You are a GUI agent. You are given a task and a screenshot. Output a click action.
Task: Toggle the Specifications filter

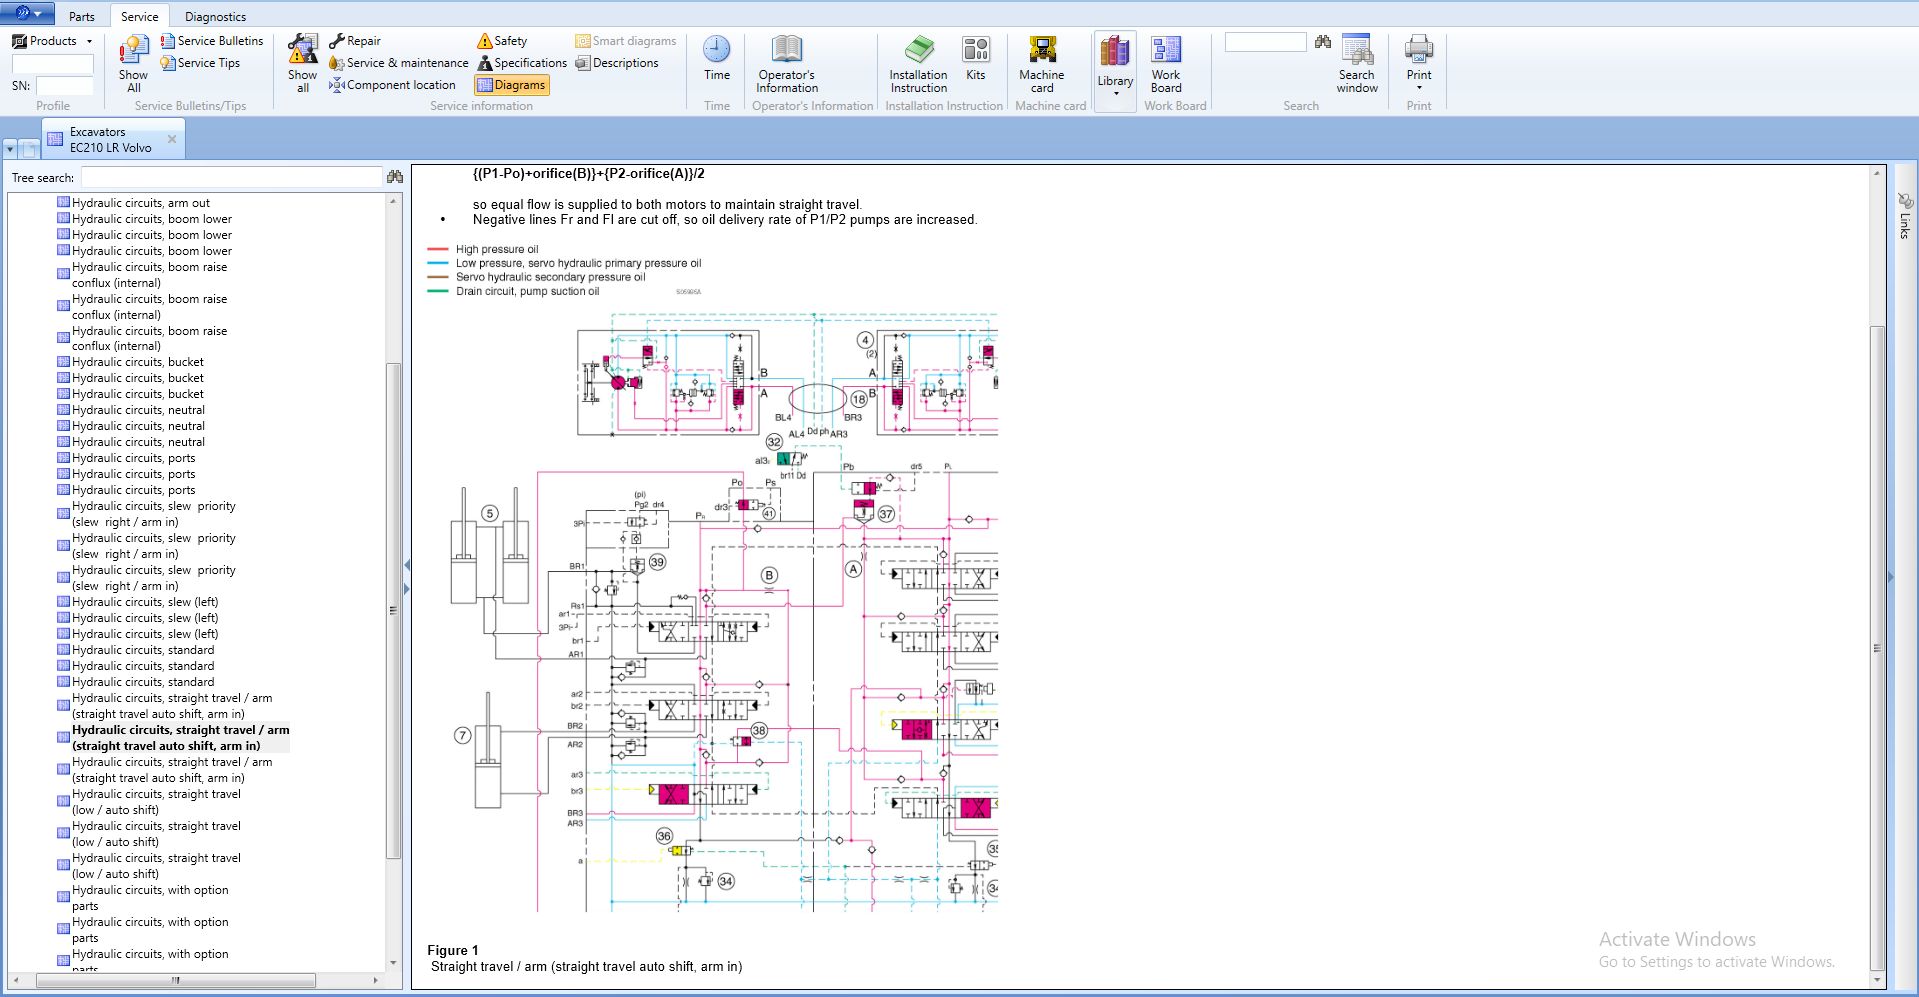(x=522, y=63)
